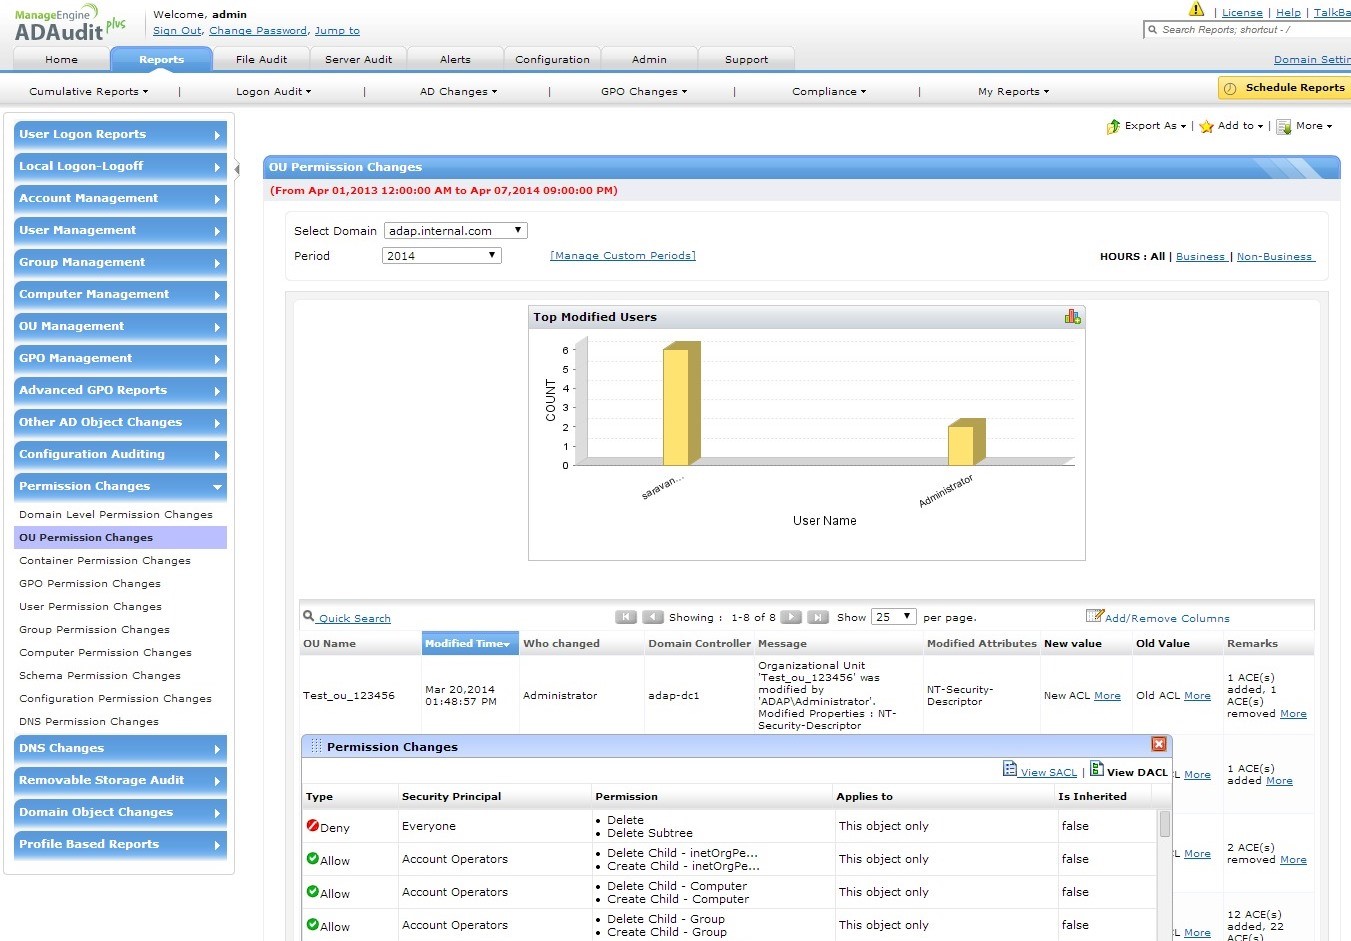The image size is (1351, 941).
Task: Go to the next page arrow
Action: tap(791, 617)
